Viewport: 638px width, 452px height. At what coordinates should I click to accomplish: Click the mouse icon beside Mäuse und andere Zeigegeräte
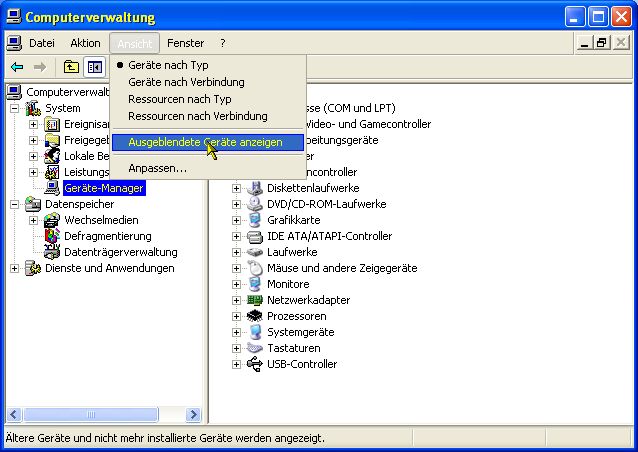tap(255, 268)
